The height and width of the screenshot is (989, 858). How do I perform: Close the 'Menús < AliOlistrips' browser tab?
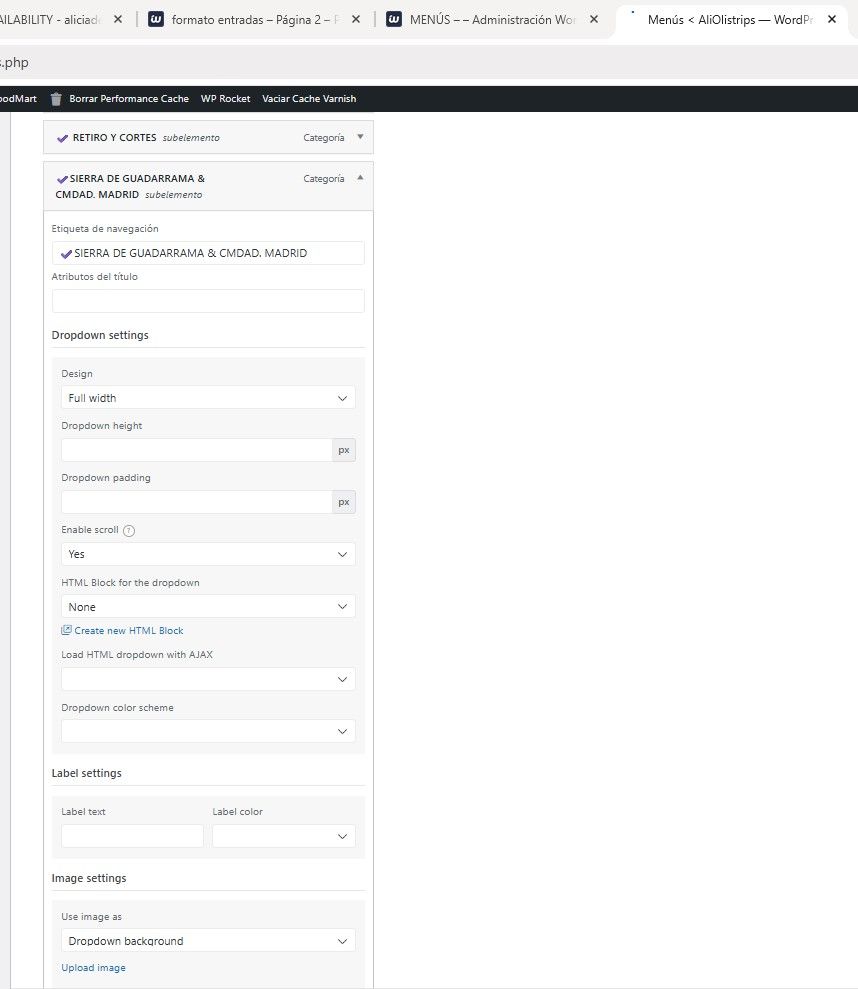coord(831,19)
